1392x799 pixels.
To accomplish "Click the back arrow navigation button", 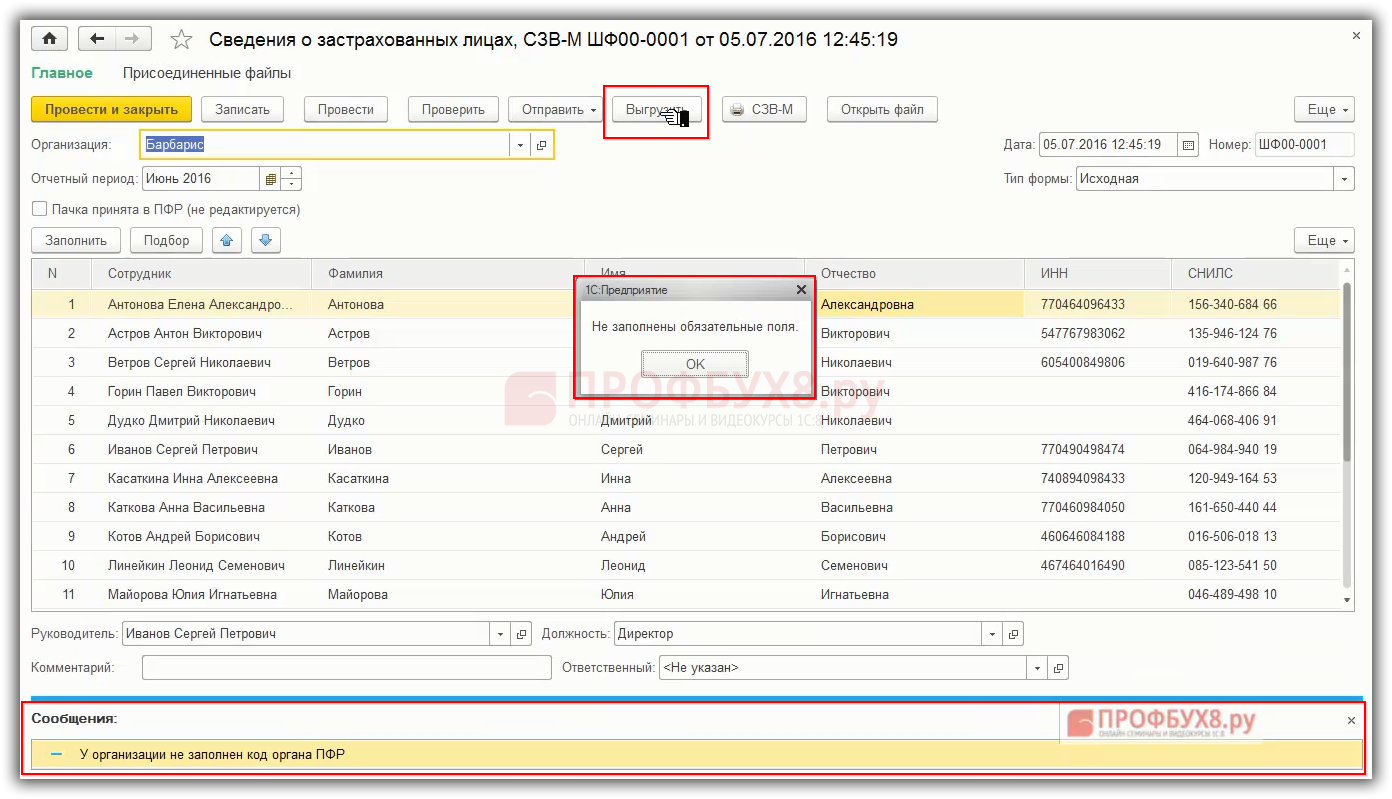I will tap(97, 39).
